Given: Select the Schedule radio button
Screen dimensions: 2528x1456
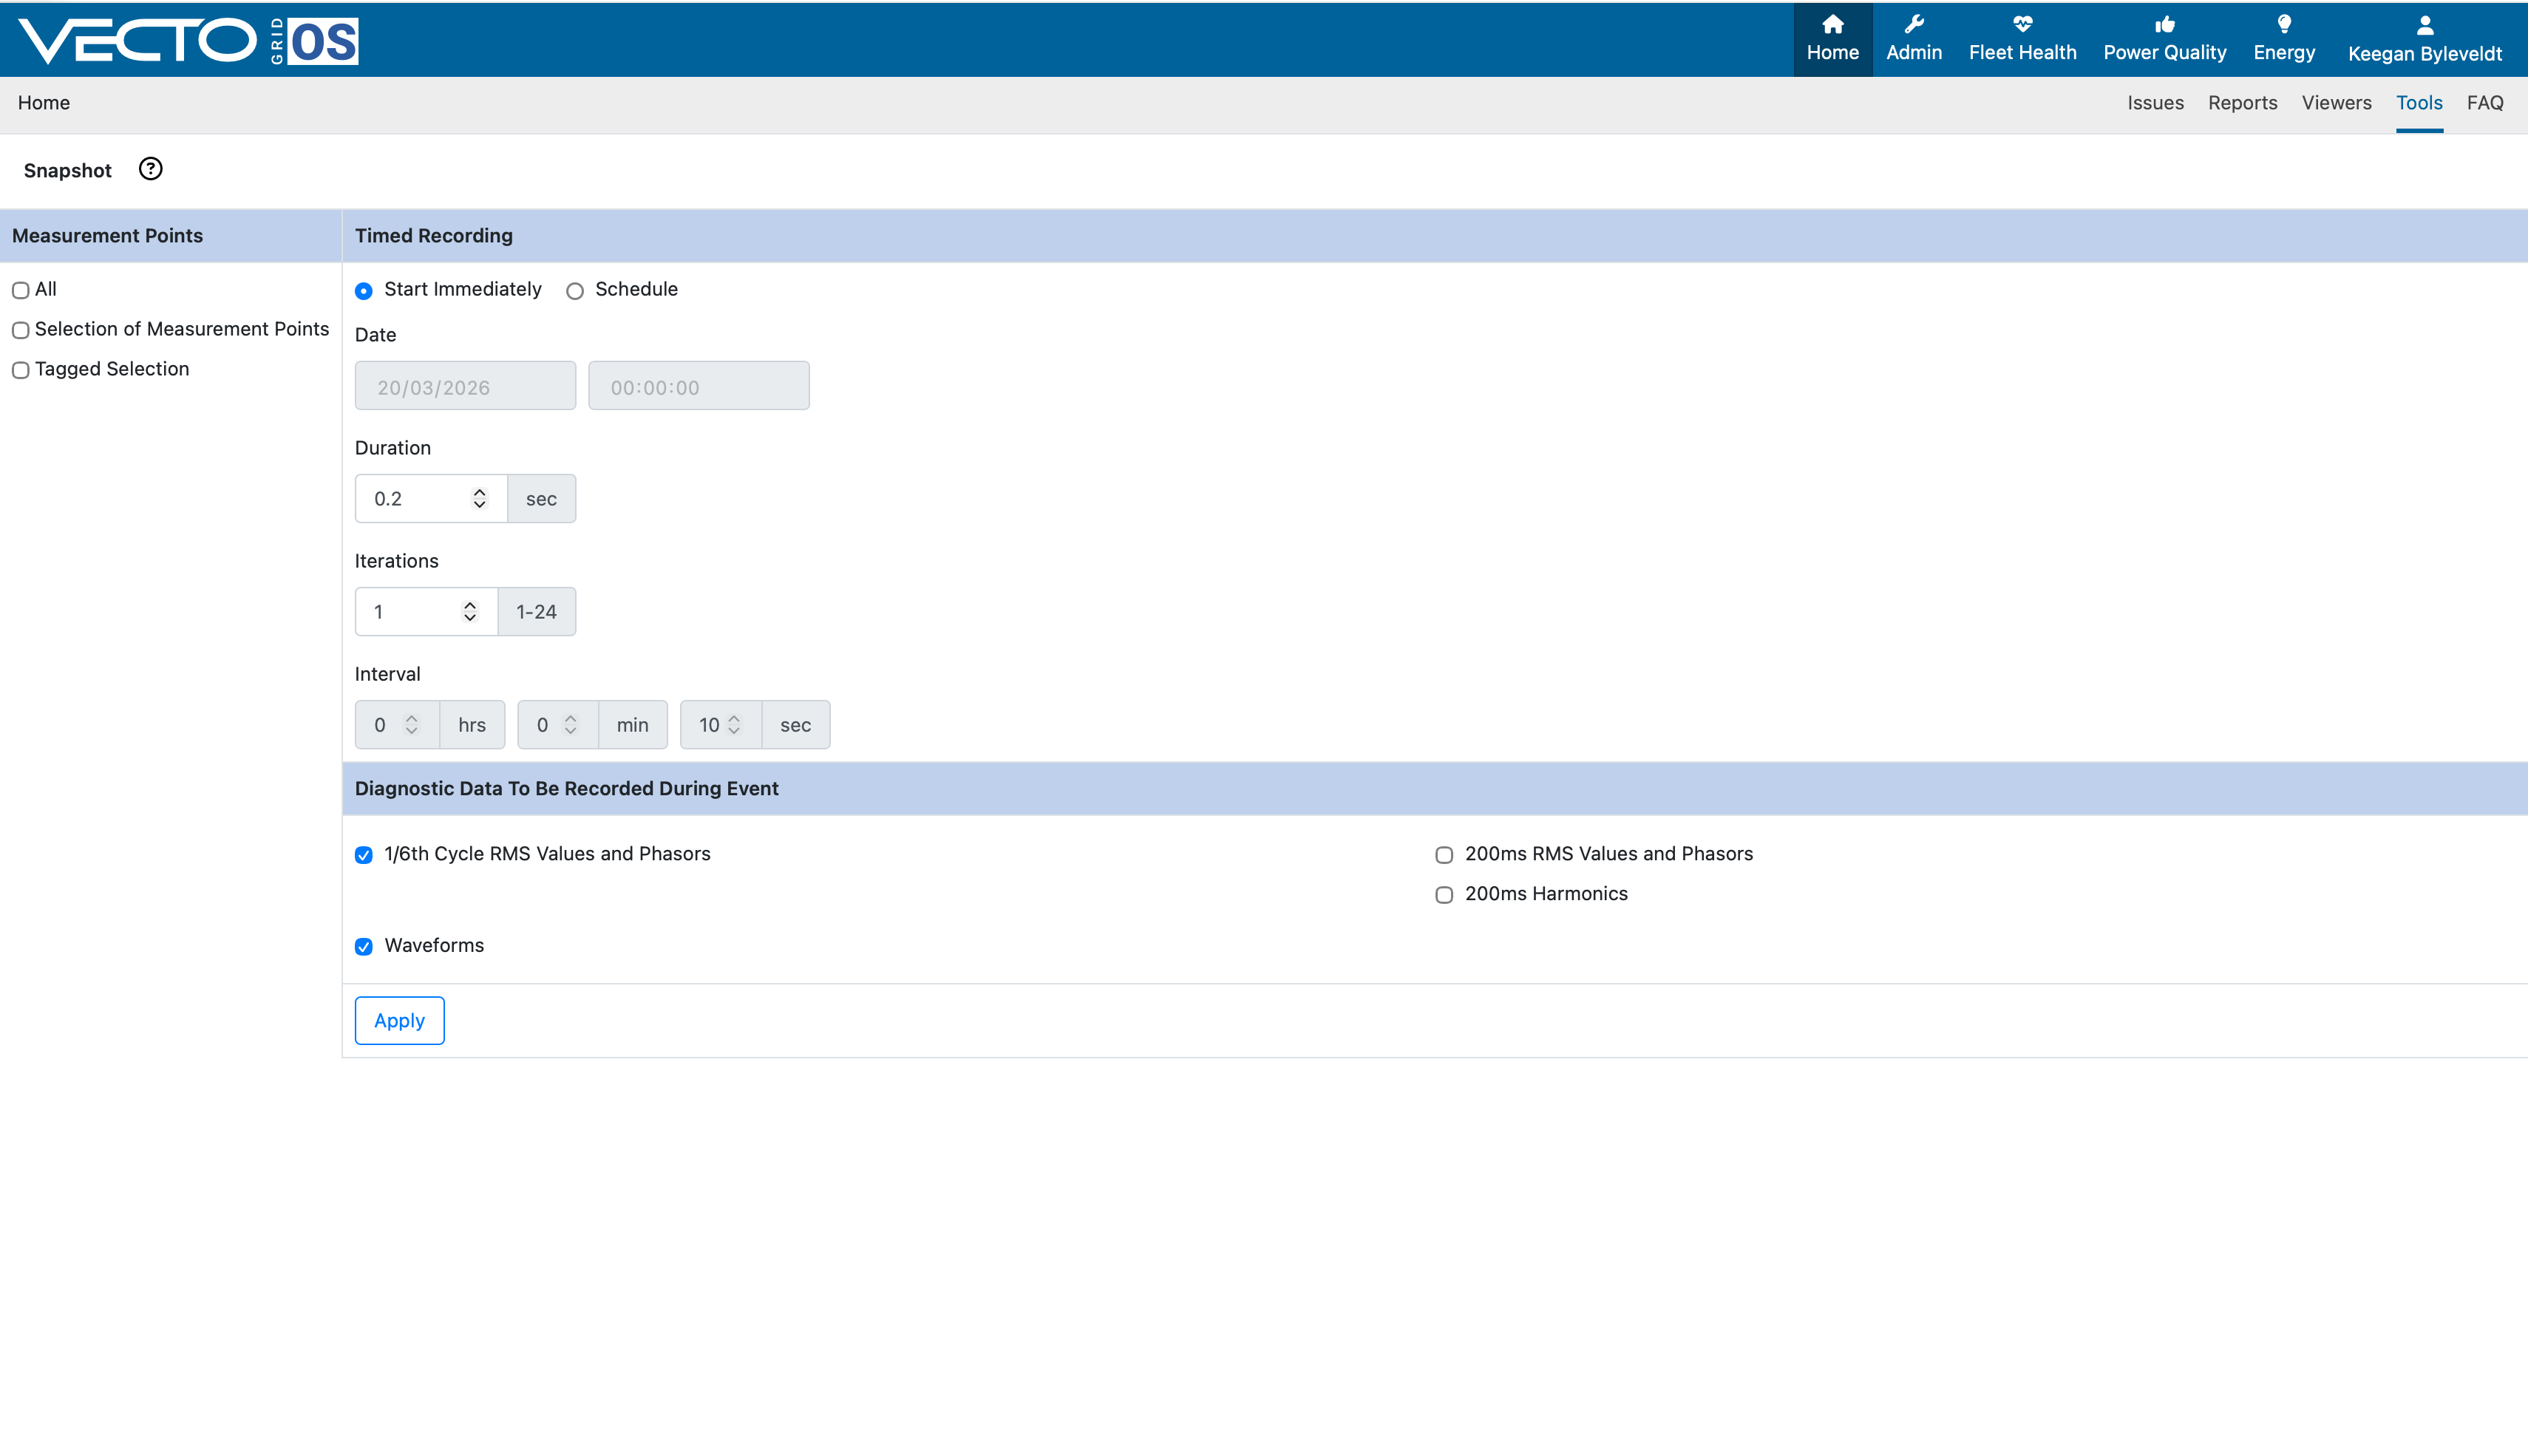Looking at the screenshot, I should pyautogui.click(x=575, y=291).
